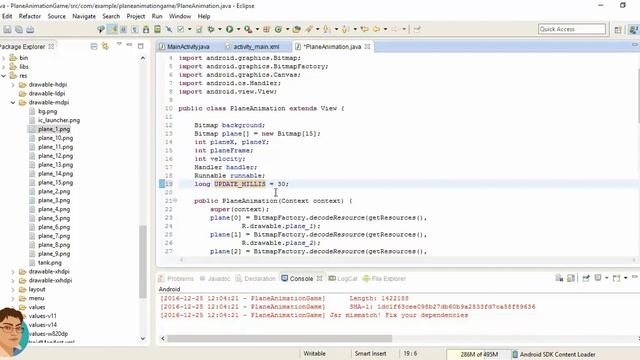Click the New Java Class green icon
The height and width of the screenshot is (360, 640).
[278, 29]
